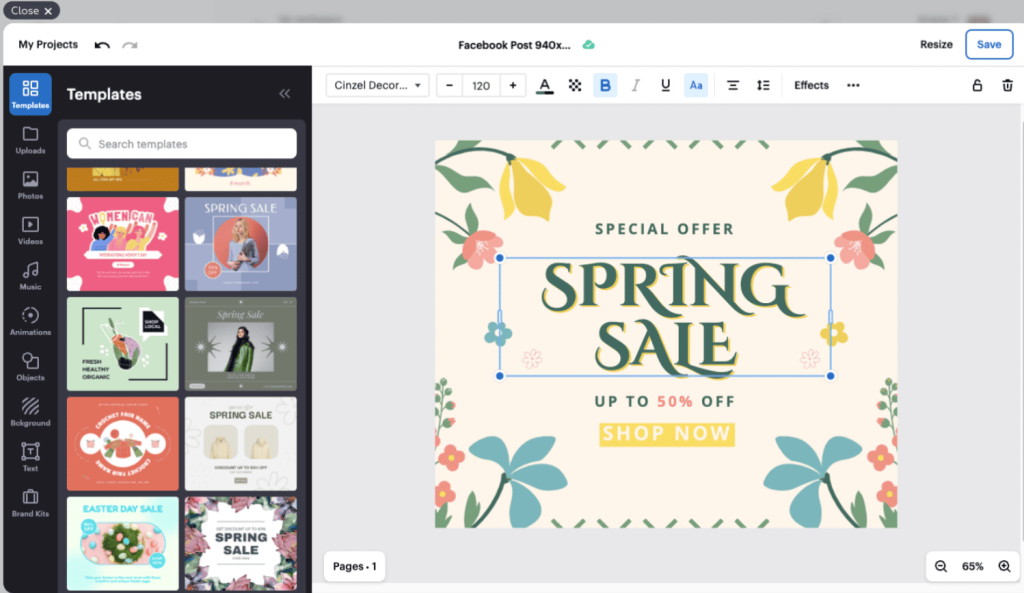
Task: Switch to the Text tab in sidebar
Action: pos(30,457)
